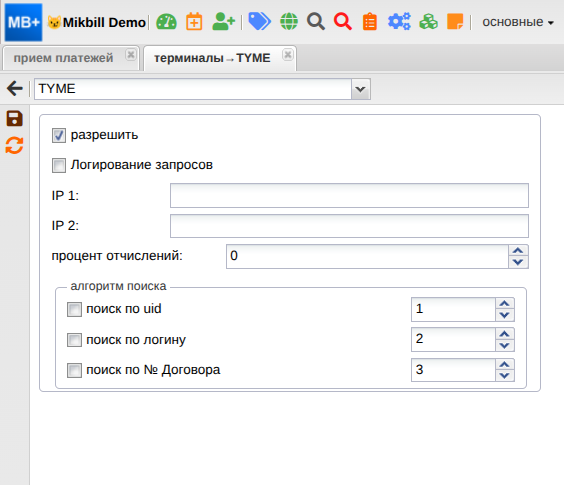Click the IP 1 input field

tap(349, 195)
